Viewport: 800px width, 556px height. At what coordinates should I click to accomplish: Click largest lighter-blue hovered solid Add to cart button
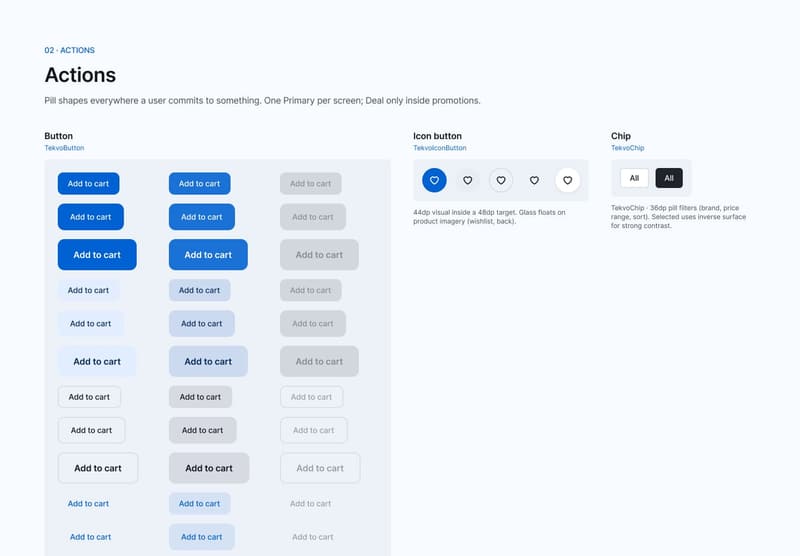click(208, 255)
